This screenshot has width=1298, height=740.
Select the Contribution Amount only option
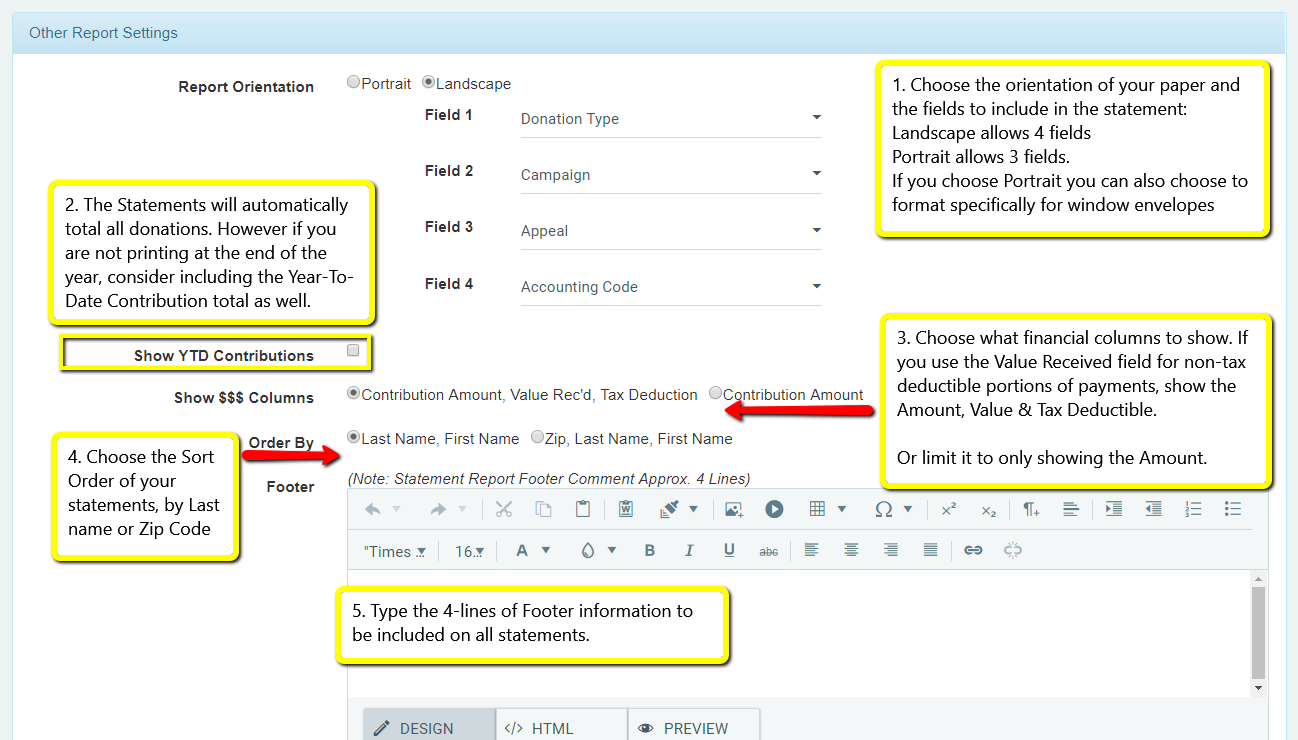pos(715,393)
